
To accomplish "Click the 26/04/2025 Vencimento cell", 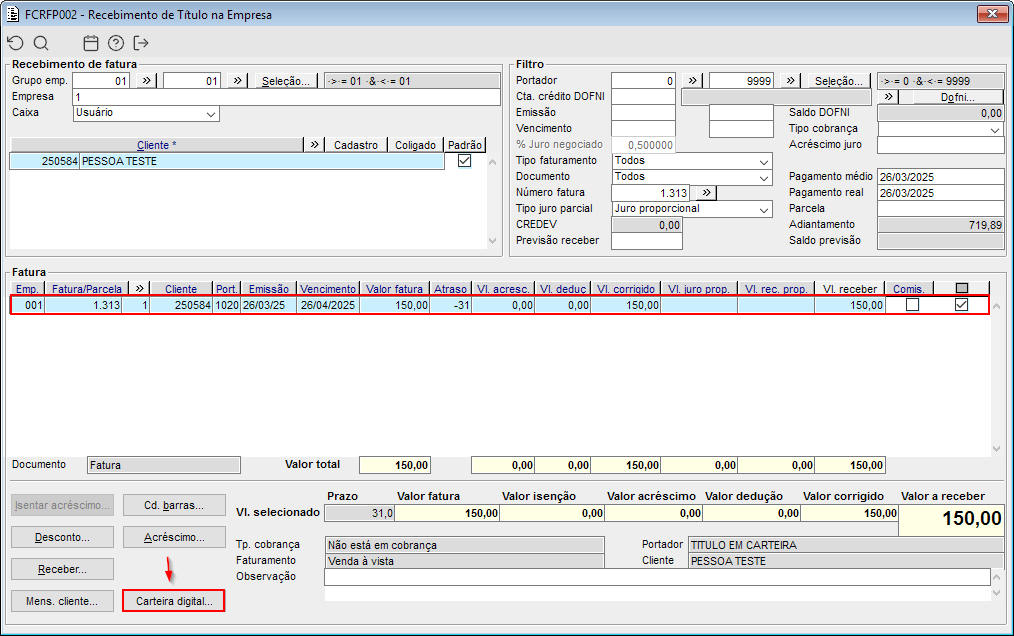I will [328, 305].
